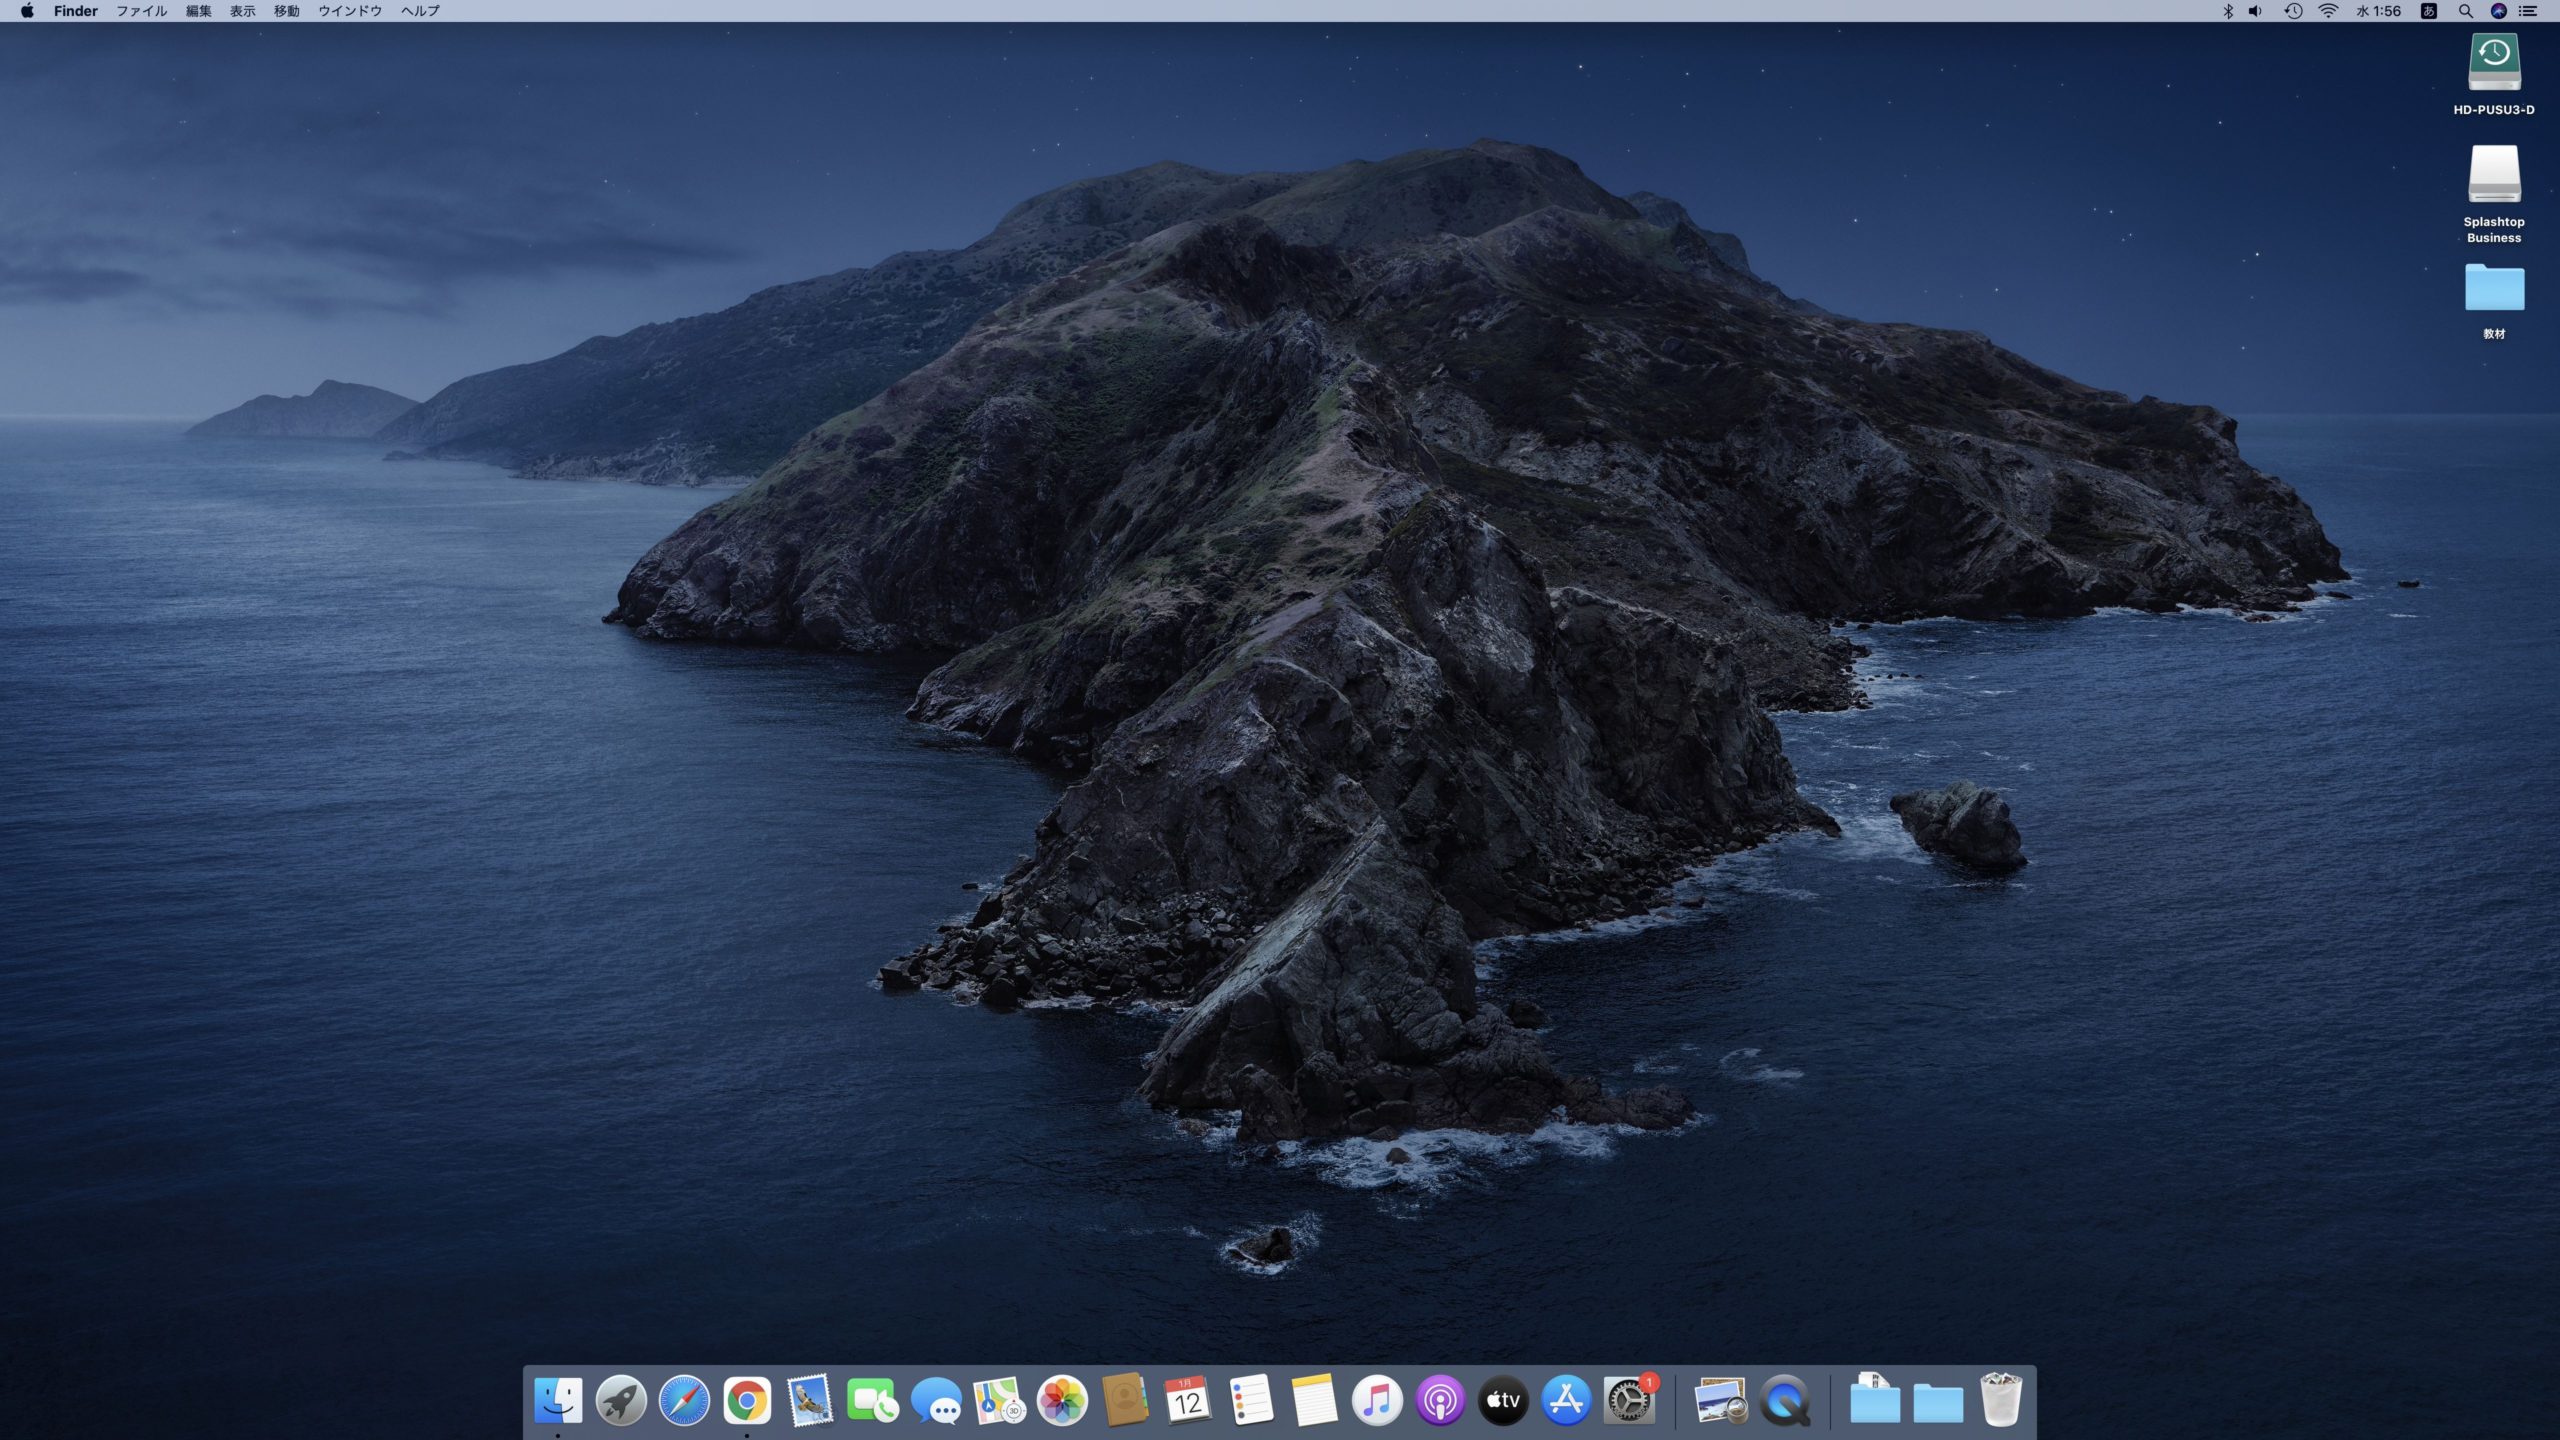This screenshot has width=2560, height=1440.
Task: Open the Podcasts app icon
Action: tap(1440, 1400)
